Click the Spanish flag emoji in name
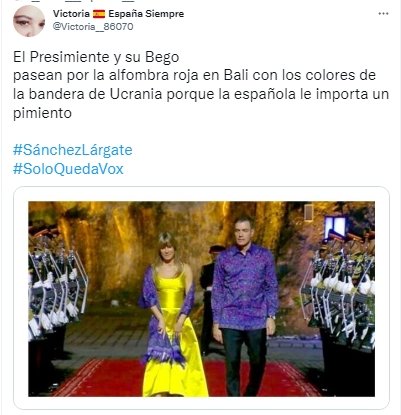Screen dimensions: 401x415 [99, 14]
